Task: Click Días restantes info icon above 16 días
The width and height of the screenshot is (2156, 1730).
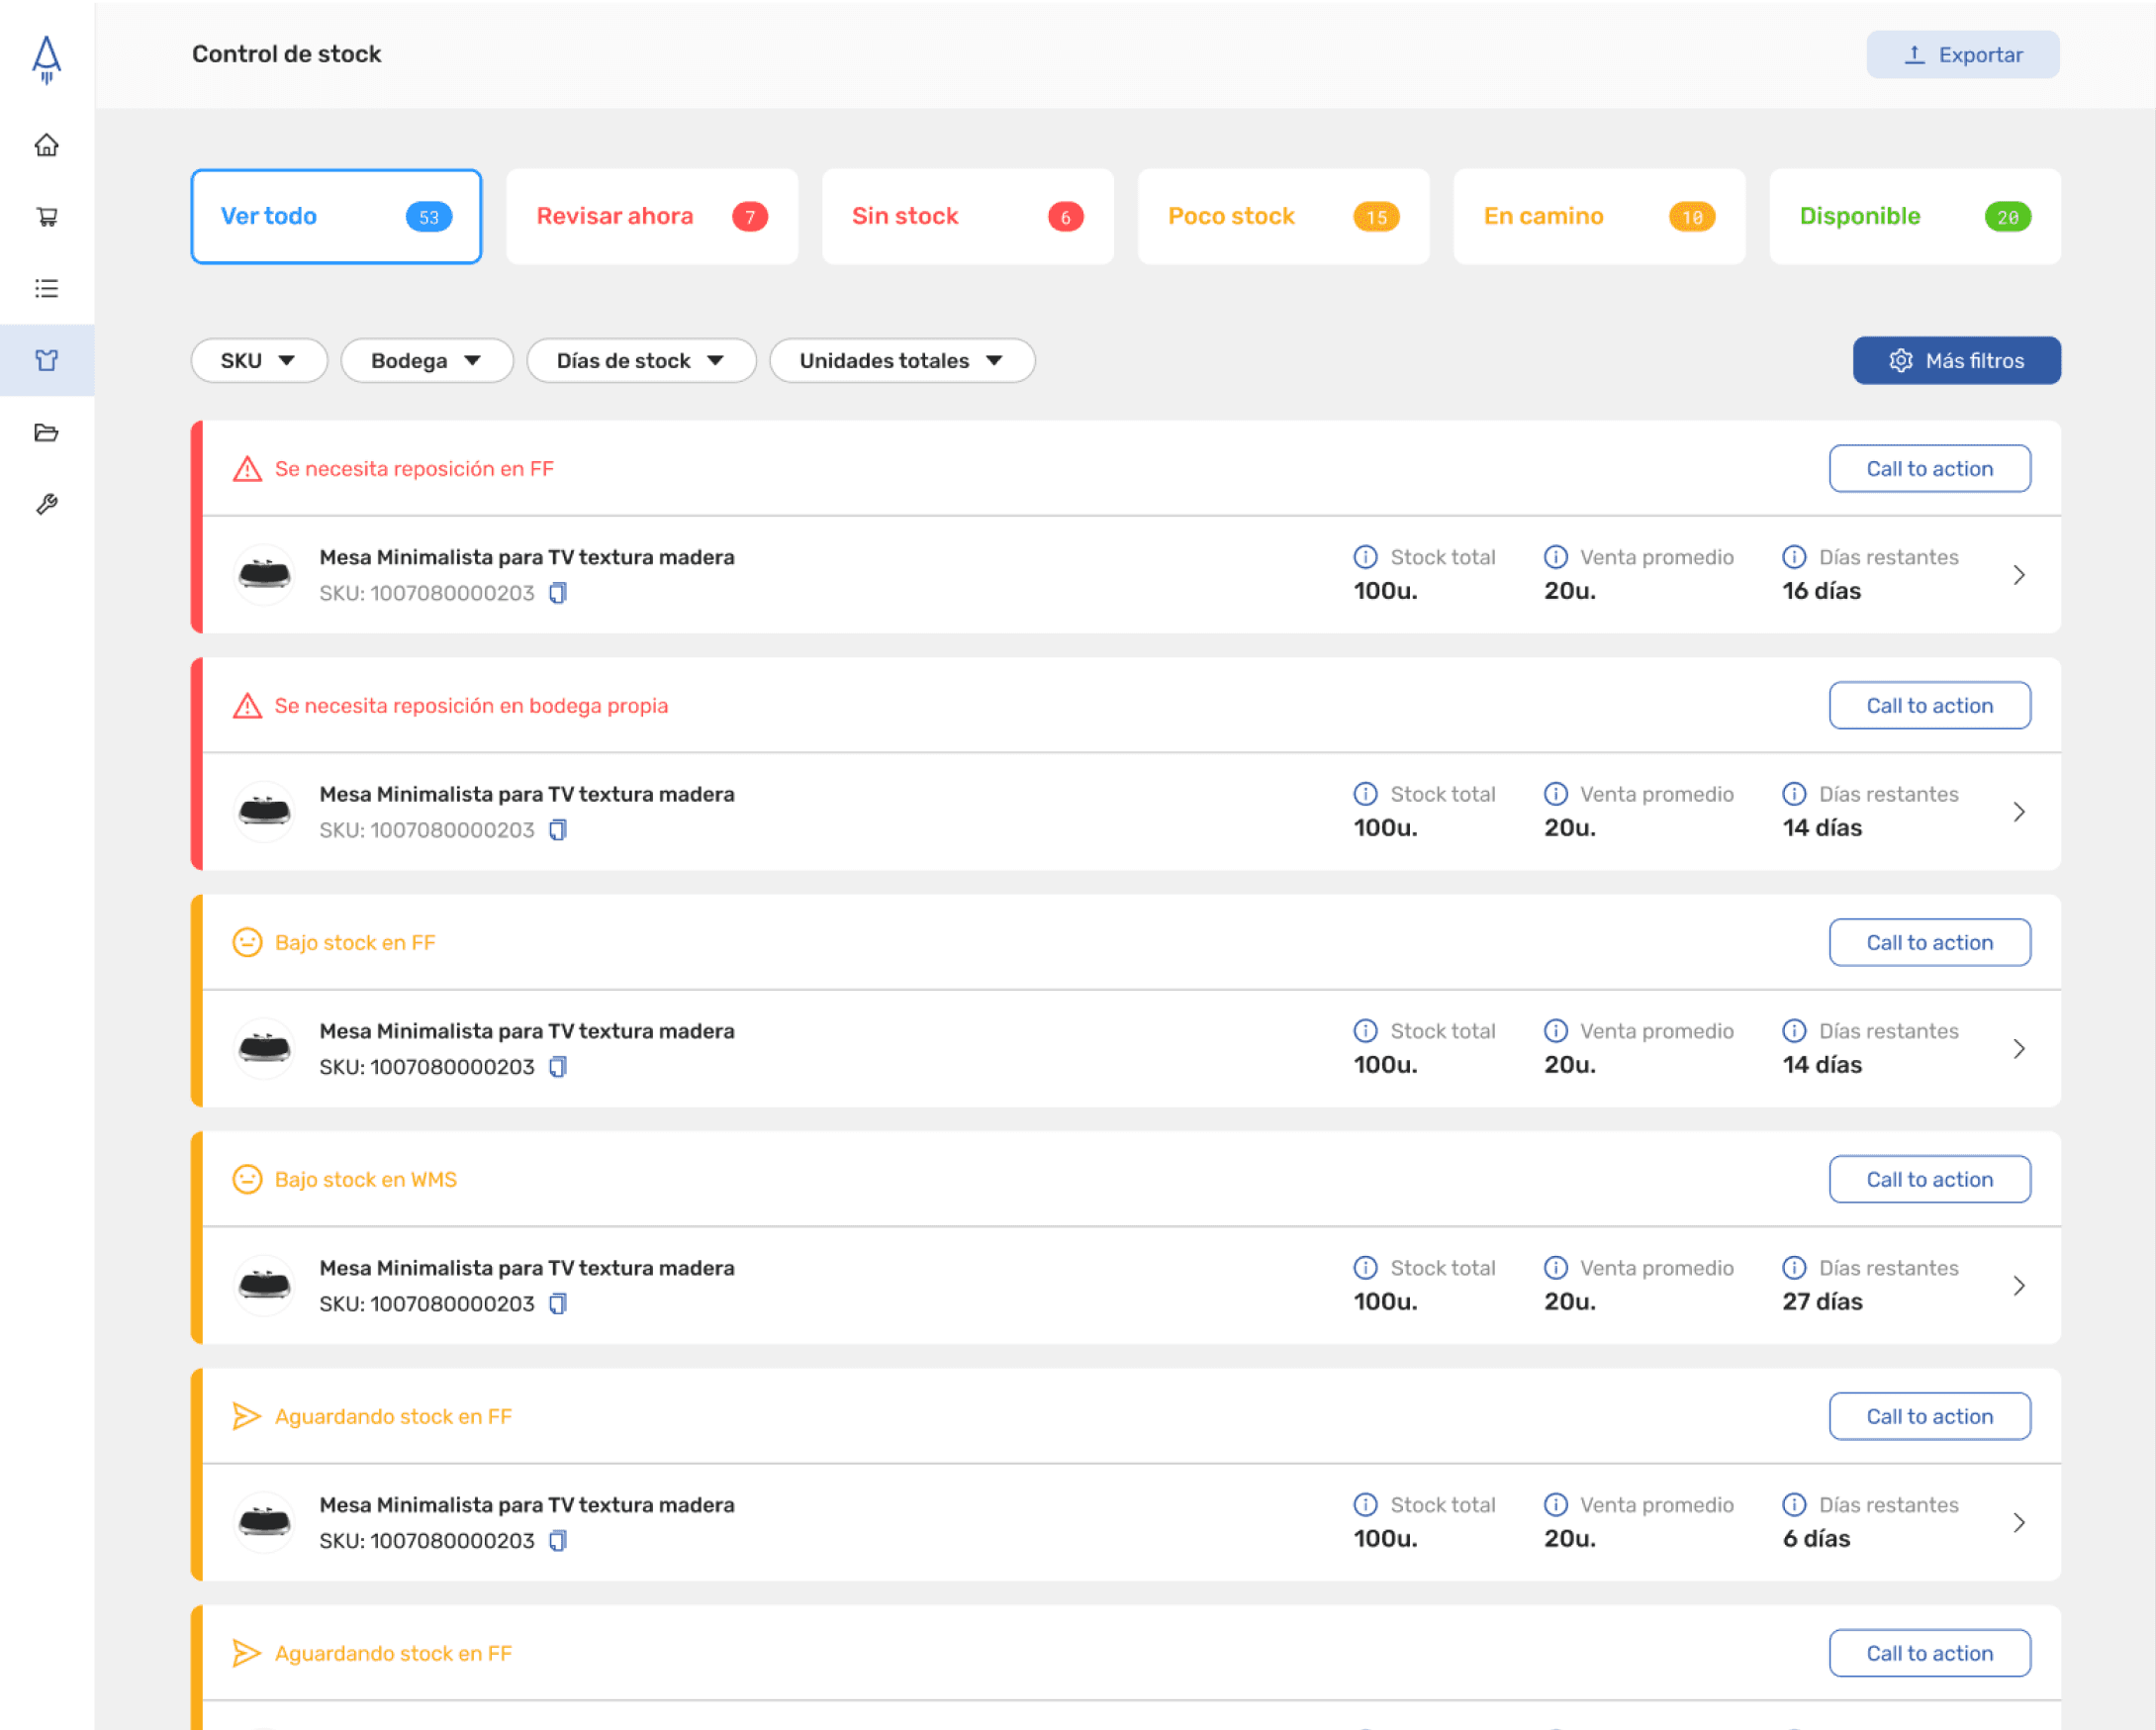Action: [x=1794, y=557]
